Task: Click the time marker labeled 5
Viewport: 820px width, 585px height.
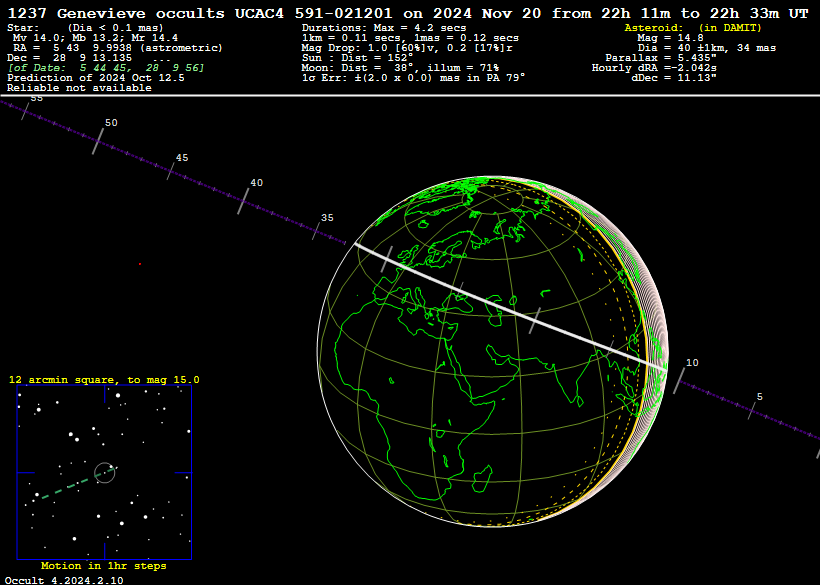Action: 753,410
